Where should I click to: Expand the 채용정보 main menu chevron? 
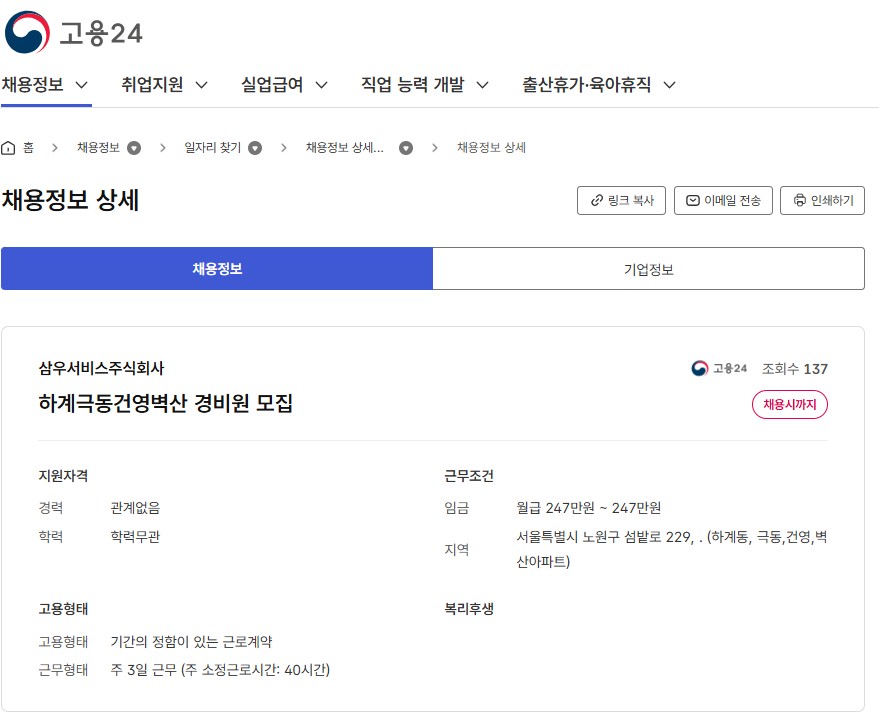pyautogui.click(x=82, y=85)
